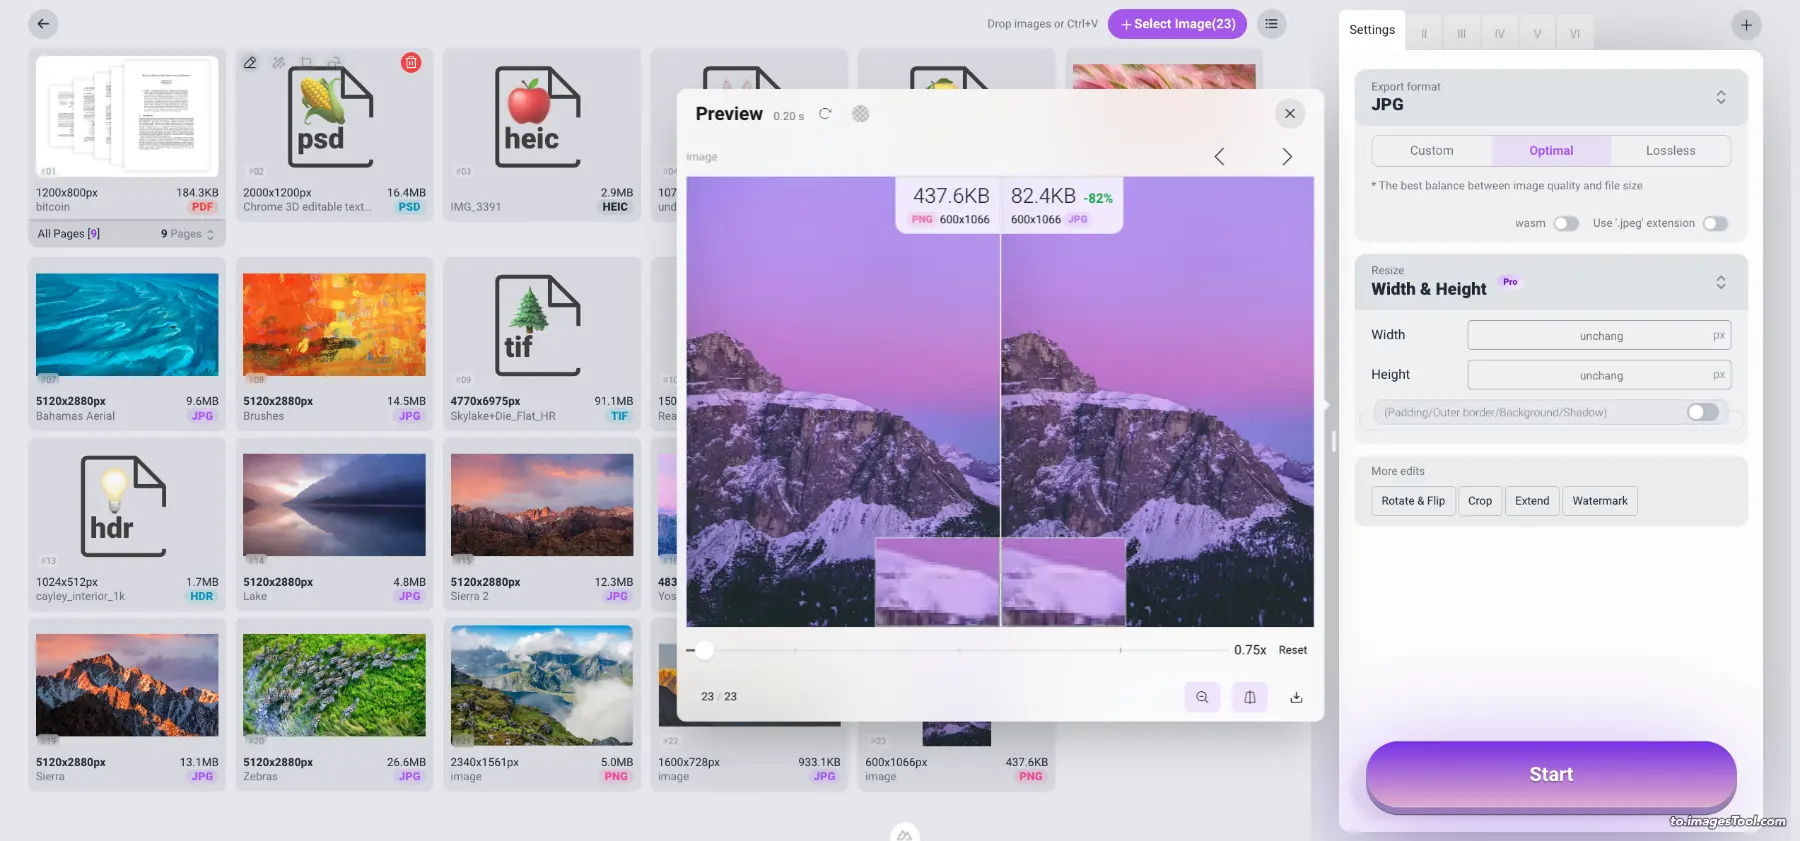Click the 23 / 23 image counter

[x=719, y=697]
